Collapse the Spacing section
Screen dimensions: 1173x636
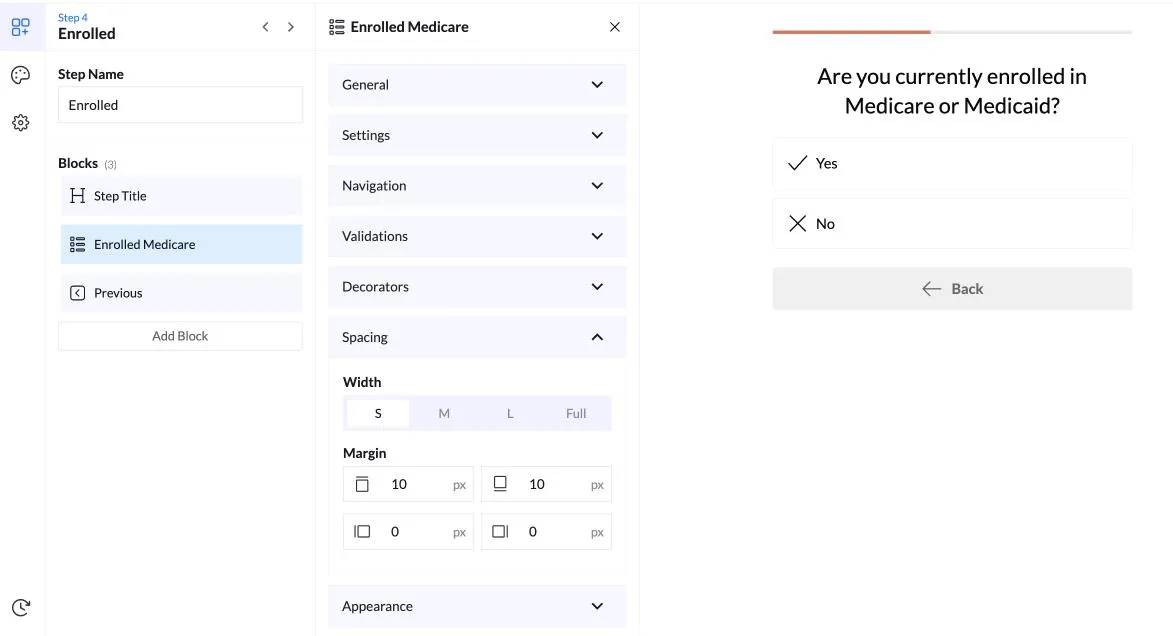pyautogui.click(x=477, y=337)
